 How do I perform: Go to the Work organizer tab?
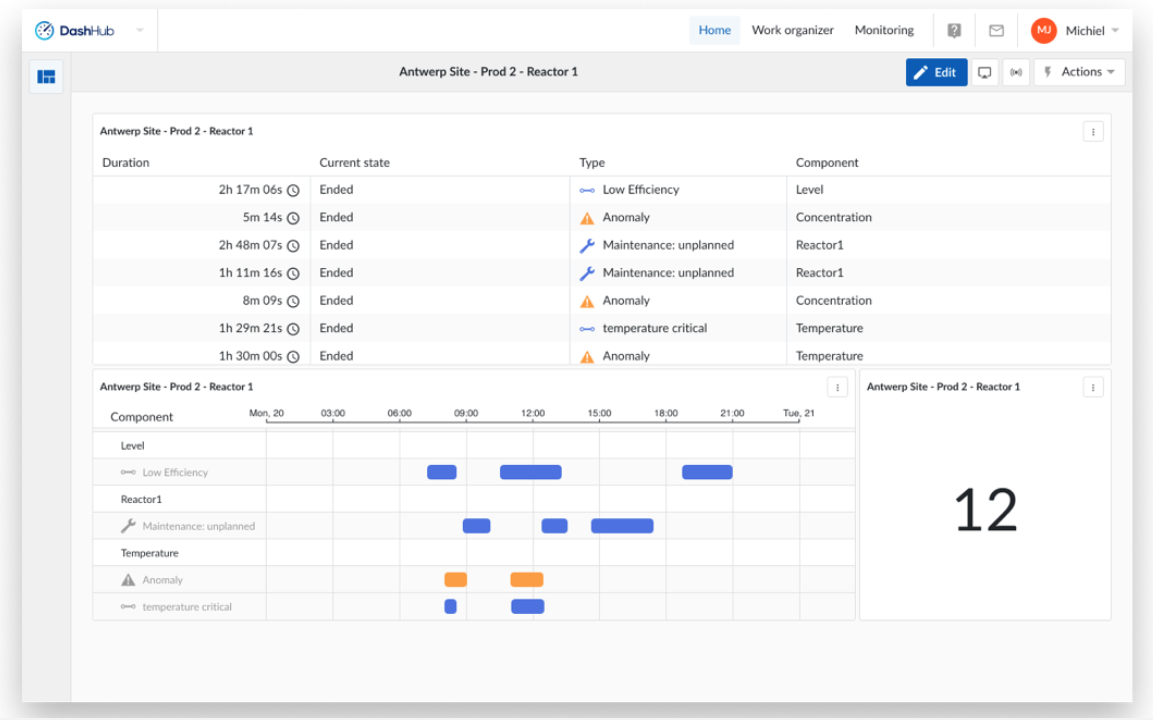(792, 30)
